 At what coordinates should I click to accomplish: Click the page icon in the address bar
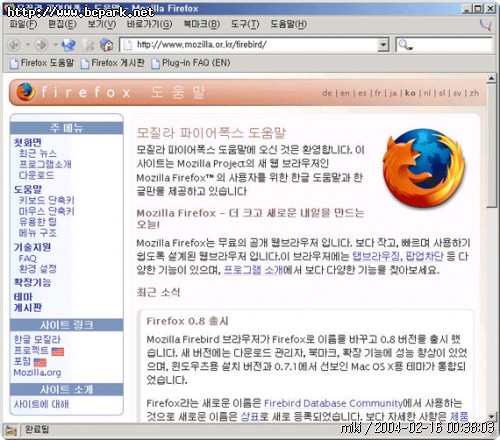pos(128,45)
